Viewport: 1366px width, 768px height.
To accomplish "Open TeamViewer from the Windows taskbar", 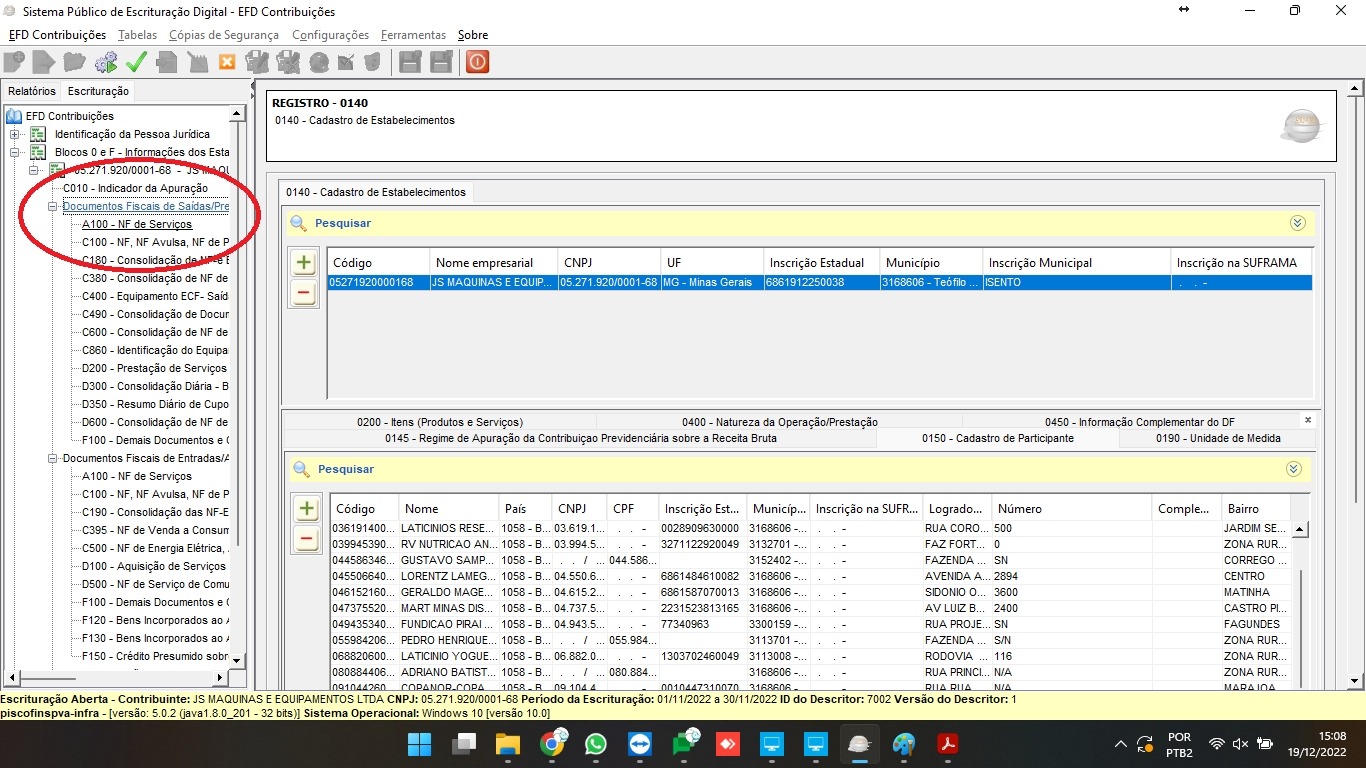I will [639, 745].
